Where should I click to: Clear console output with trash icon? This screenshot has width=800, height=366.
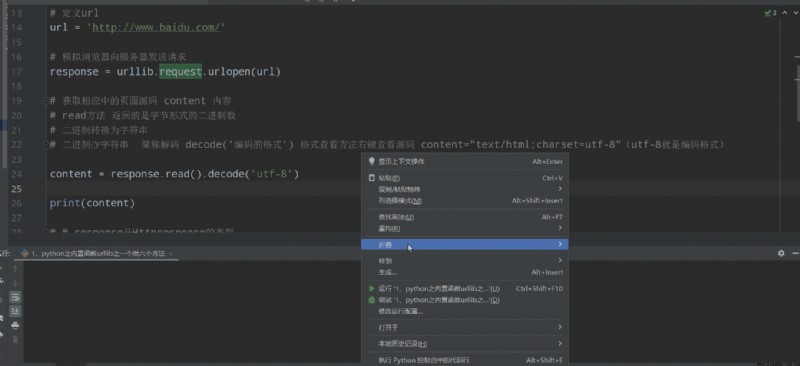[x=15, y=339]
